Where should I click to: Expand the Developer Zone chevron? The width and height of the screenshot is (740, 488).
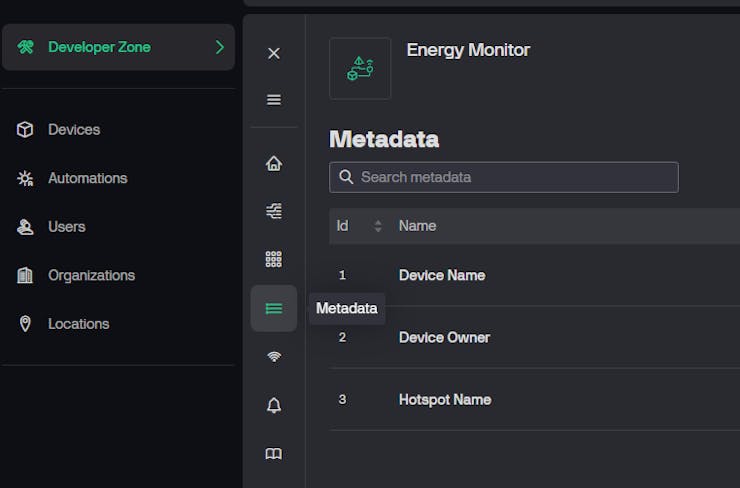tap(220, 47)
